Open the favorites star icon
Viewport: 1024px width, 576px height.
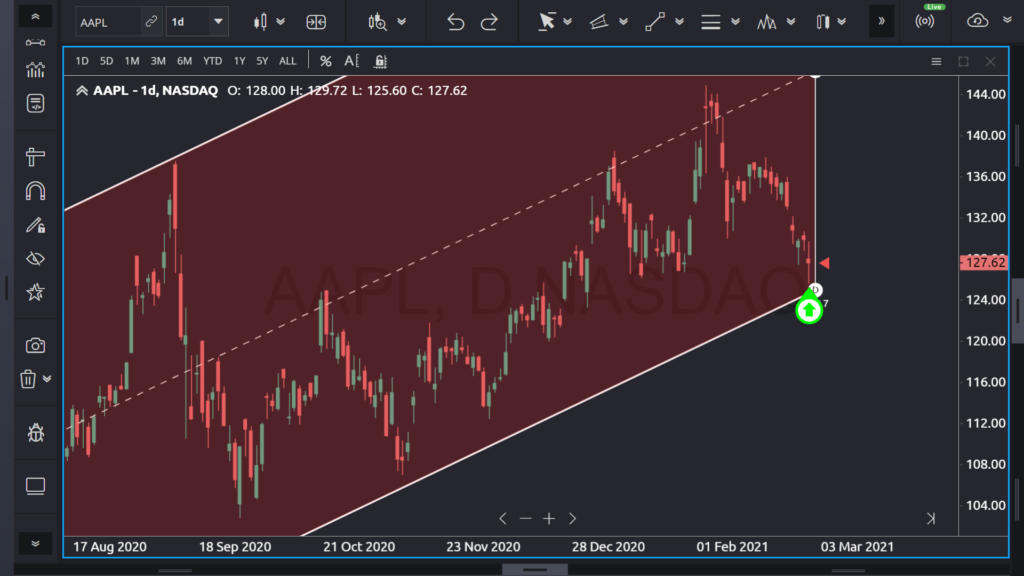point(35,292)
